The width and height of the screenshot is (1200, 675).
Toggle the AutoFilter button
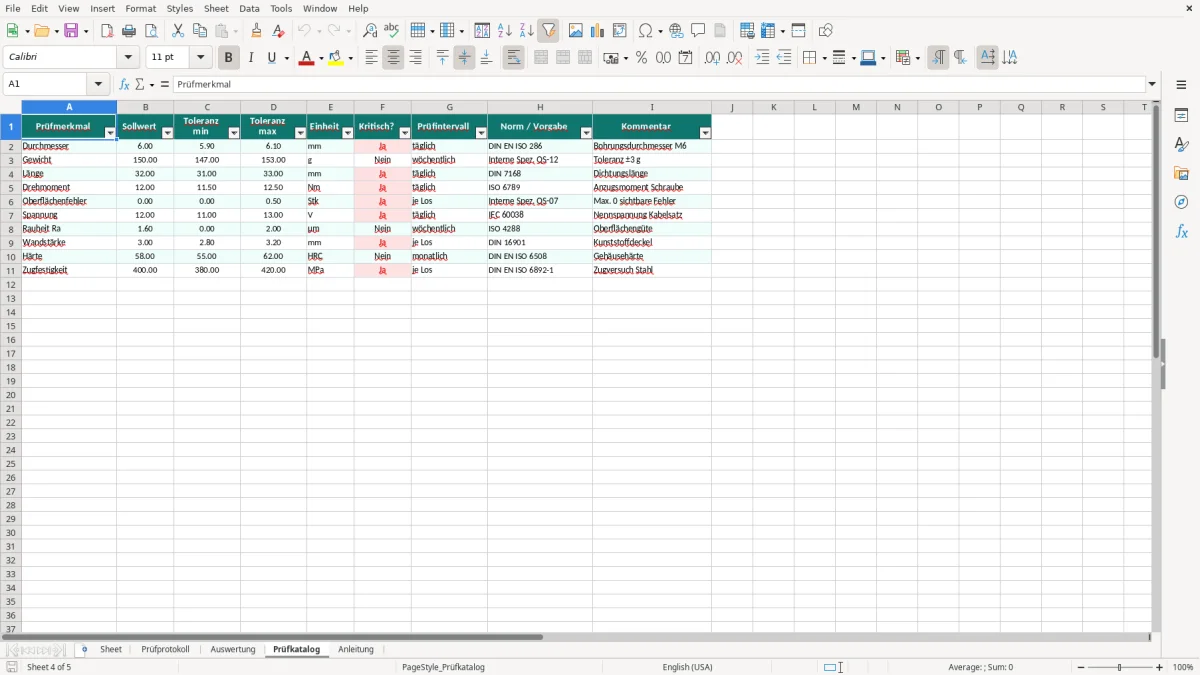click(x=548, y=31)
